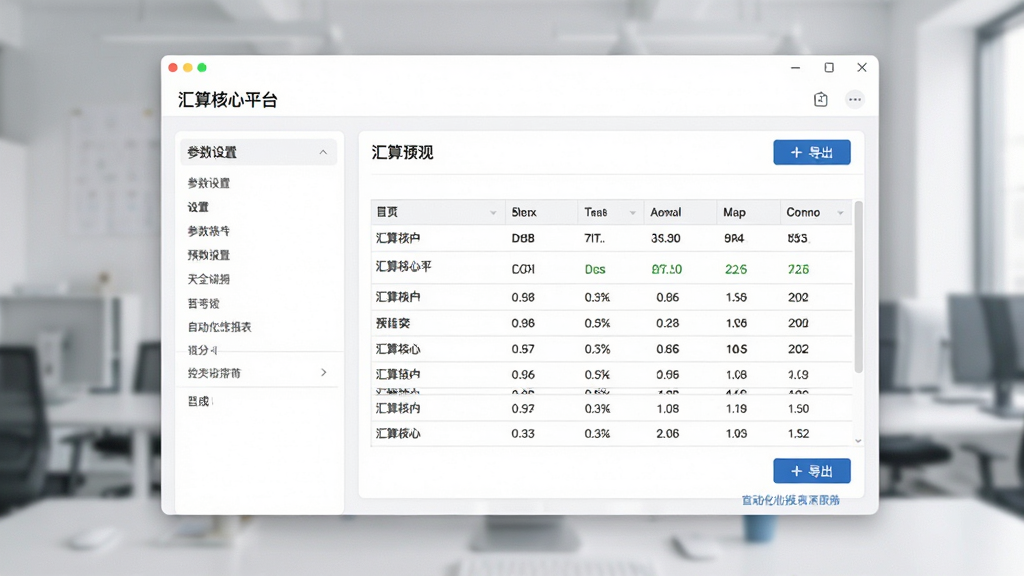Click the Map column header
The height and width of the screenshot is (576, 1024).
click(x=735, y=212)
